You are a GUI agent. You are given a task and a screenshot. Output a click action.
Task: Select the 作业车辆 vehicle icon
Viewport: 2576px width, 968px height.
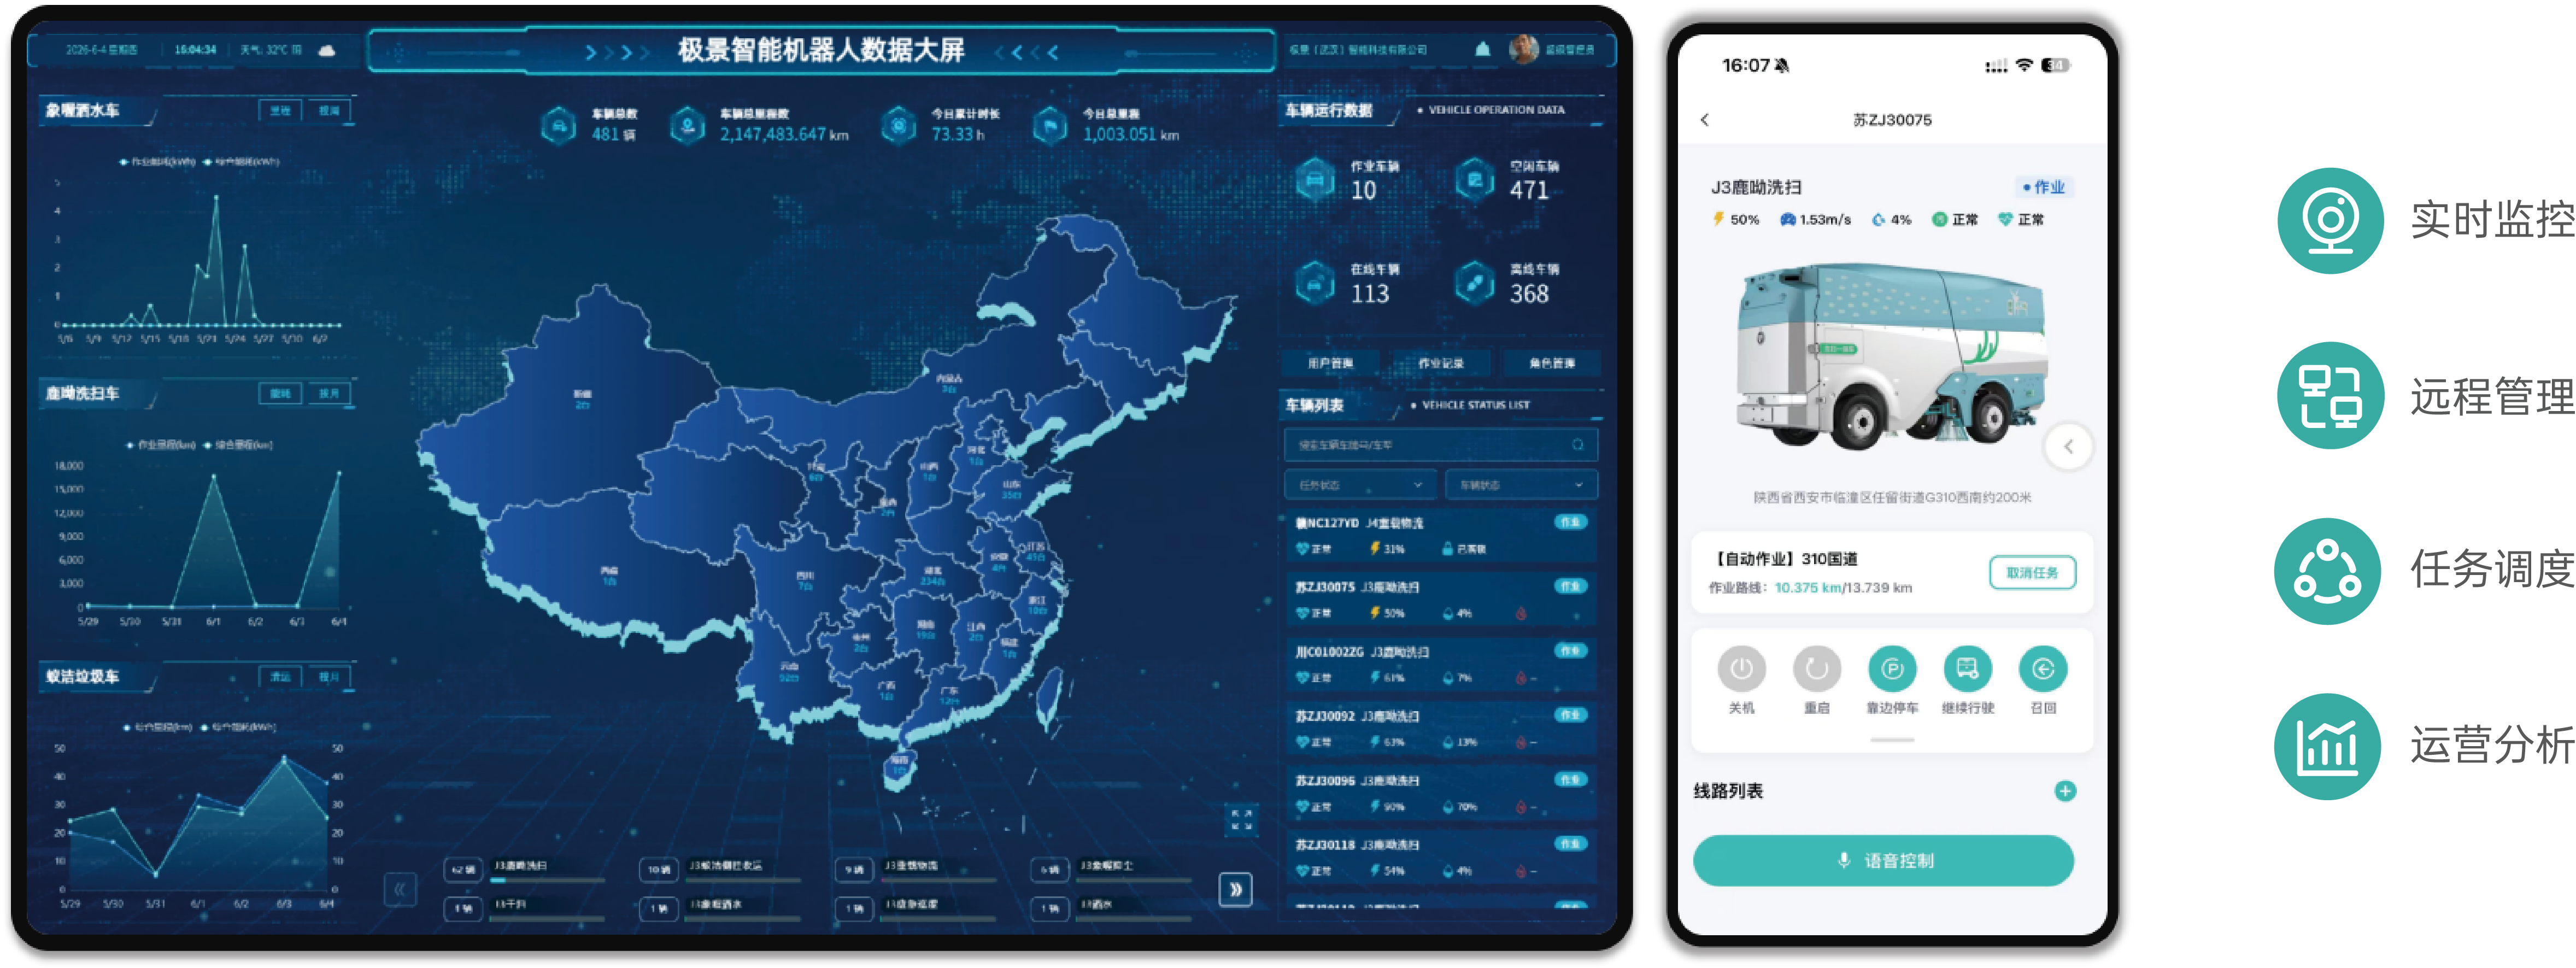1315,179
